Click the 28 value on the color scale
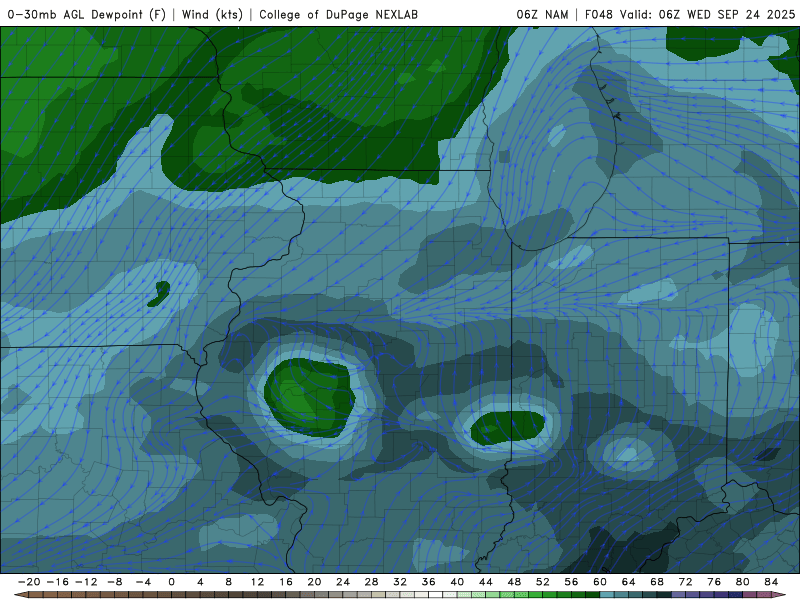The image size is (800, 600). [x=371, y=582]
